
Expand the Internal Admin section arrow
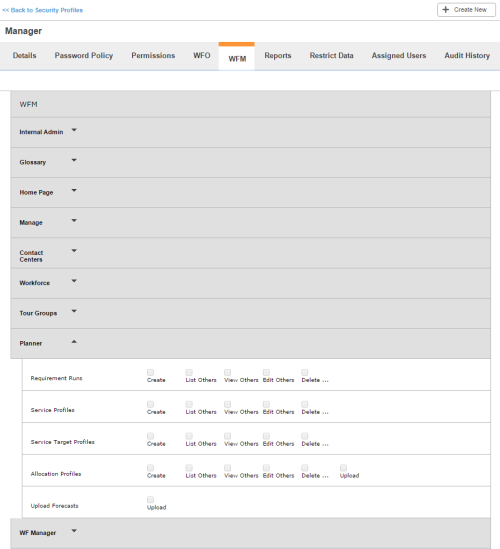pyautogui.click(x=74, y=130)
